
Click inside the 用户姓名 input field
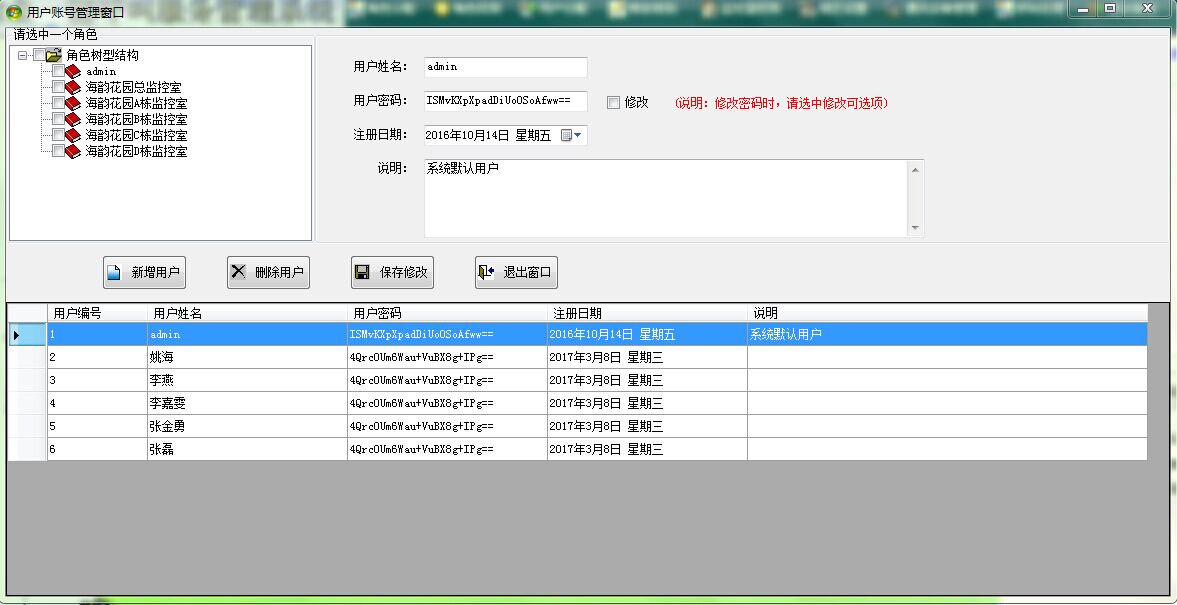(x=505, y=67)
